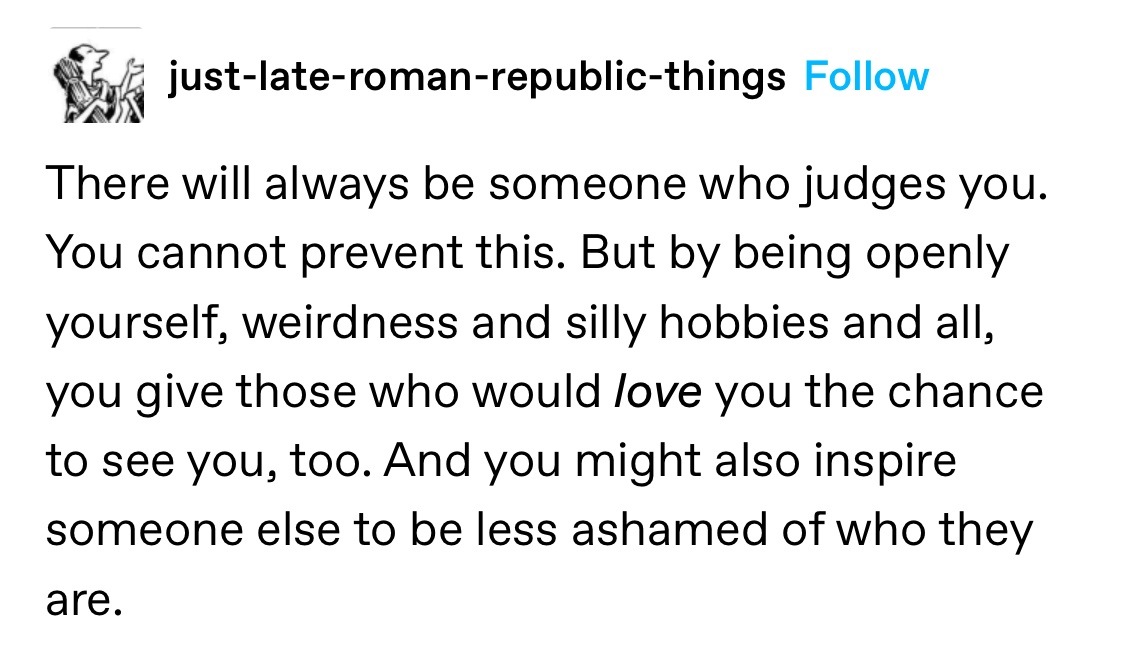Click the phrase "someone else" on sixth line
The image size is (1125, 665).
[x=193, y=530]
